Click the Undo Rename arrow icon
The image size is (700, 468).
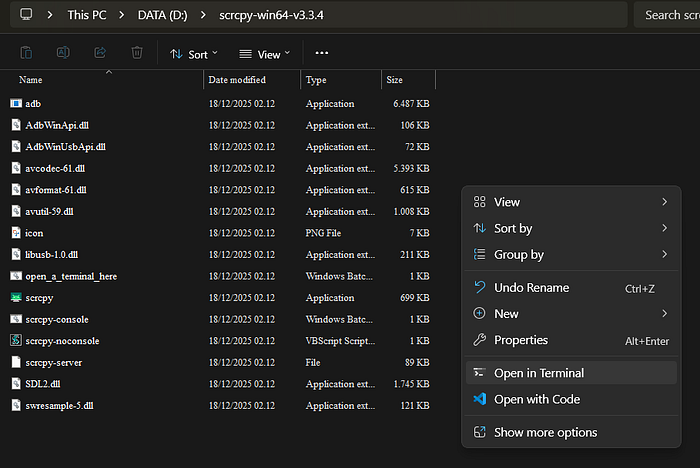pos(479,287)
